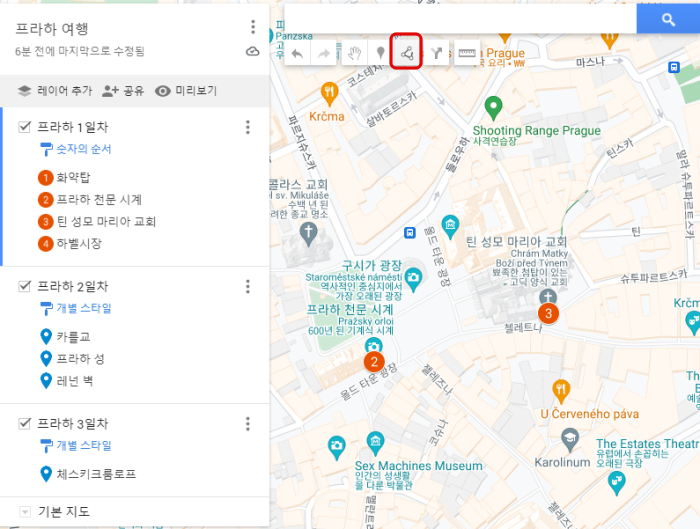This screenshot has width=700, height=529.
Task: Click Krčma restaurant pin on map
Action: tap(329, 94)
